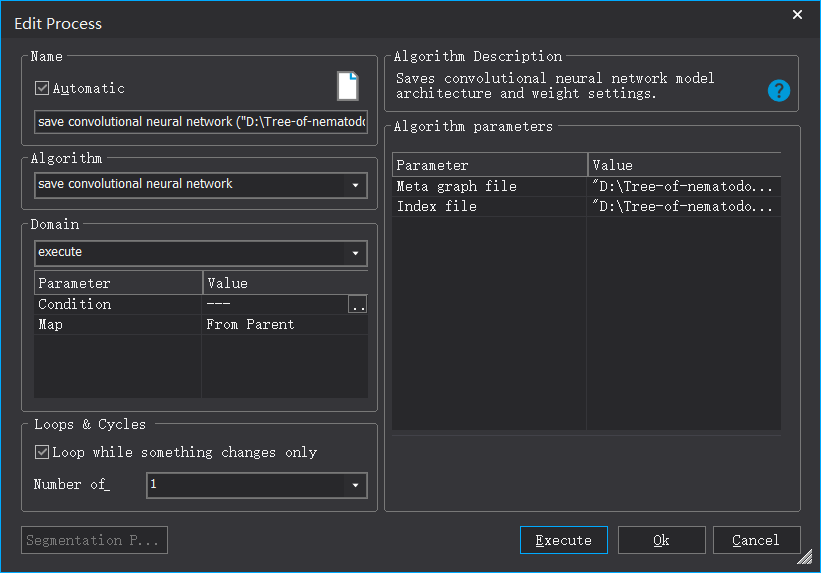Open the Number of cycles dropdown
821x573 pixels.
coord(355,485)
